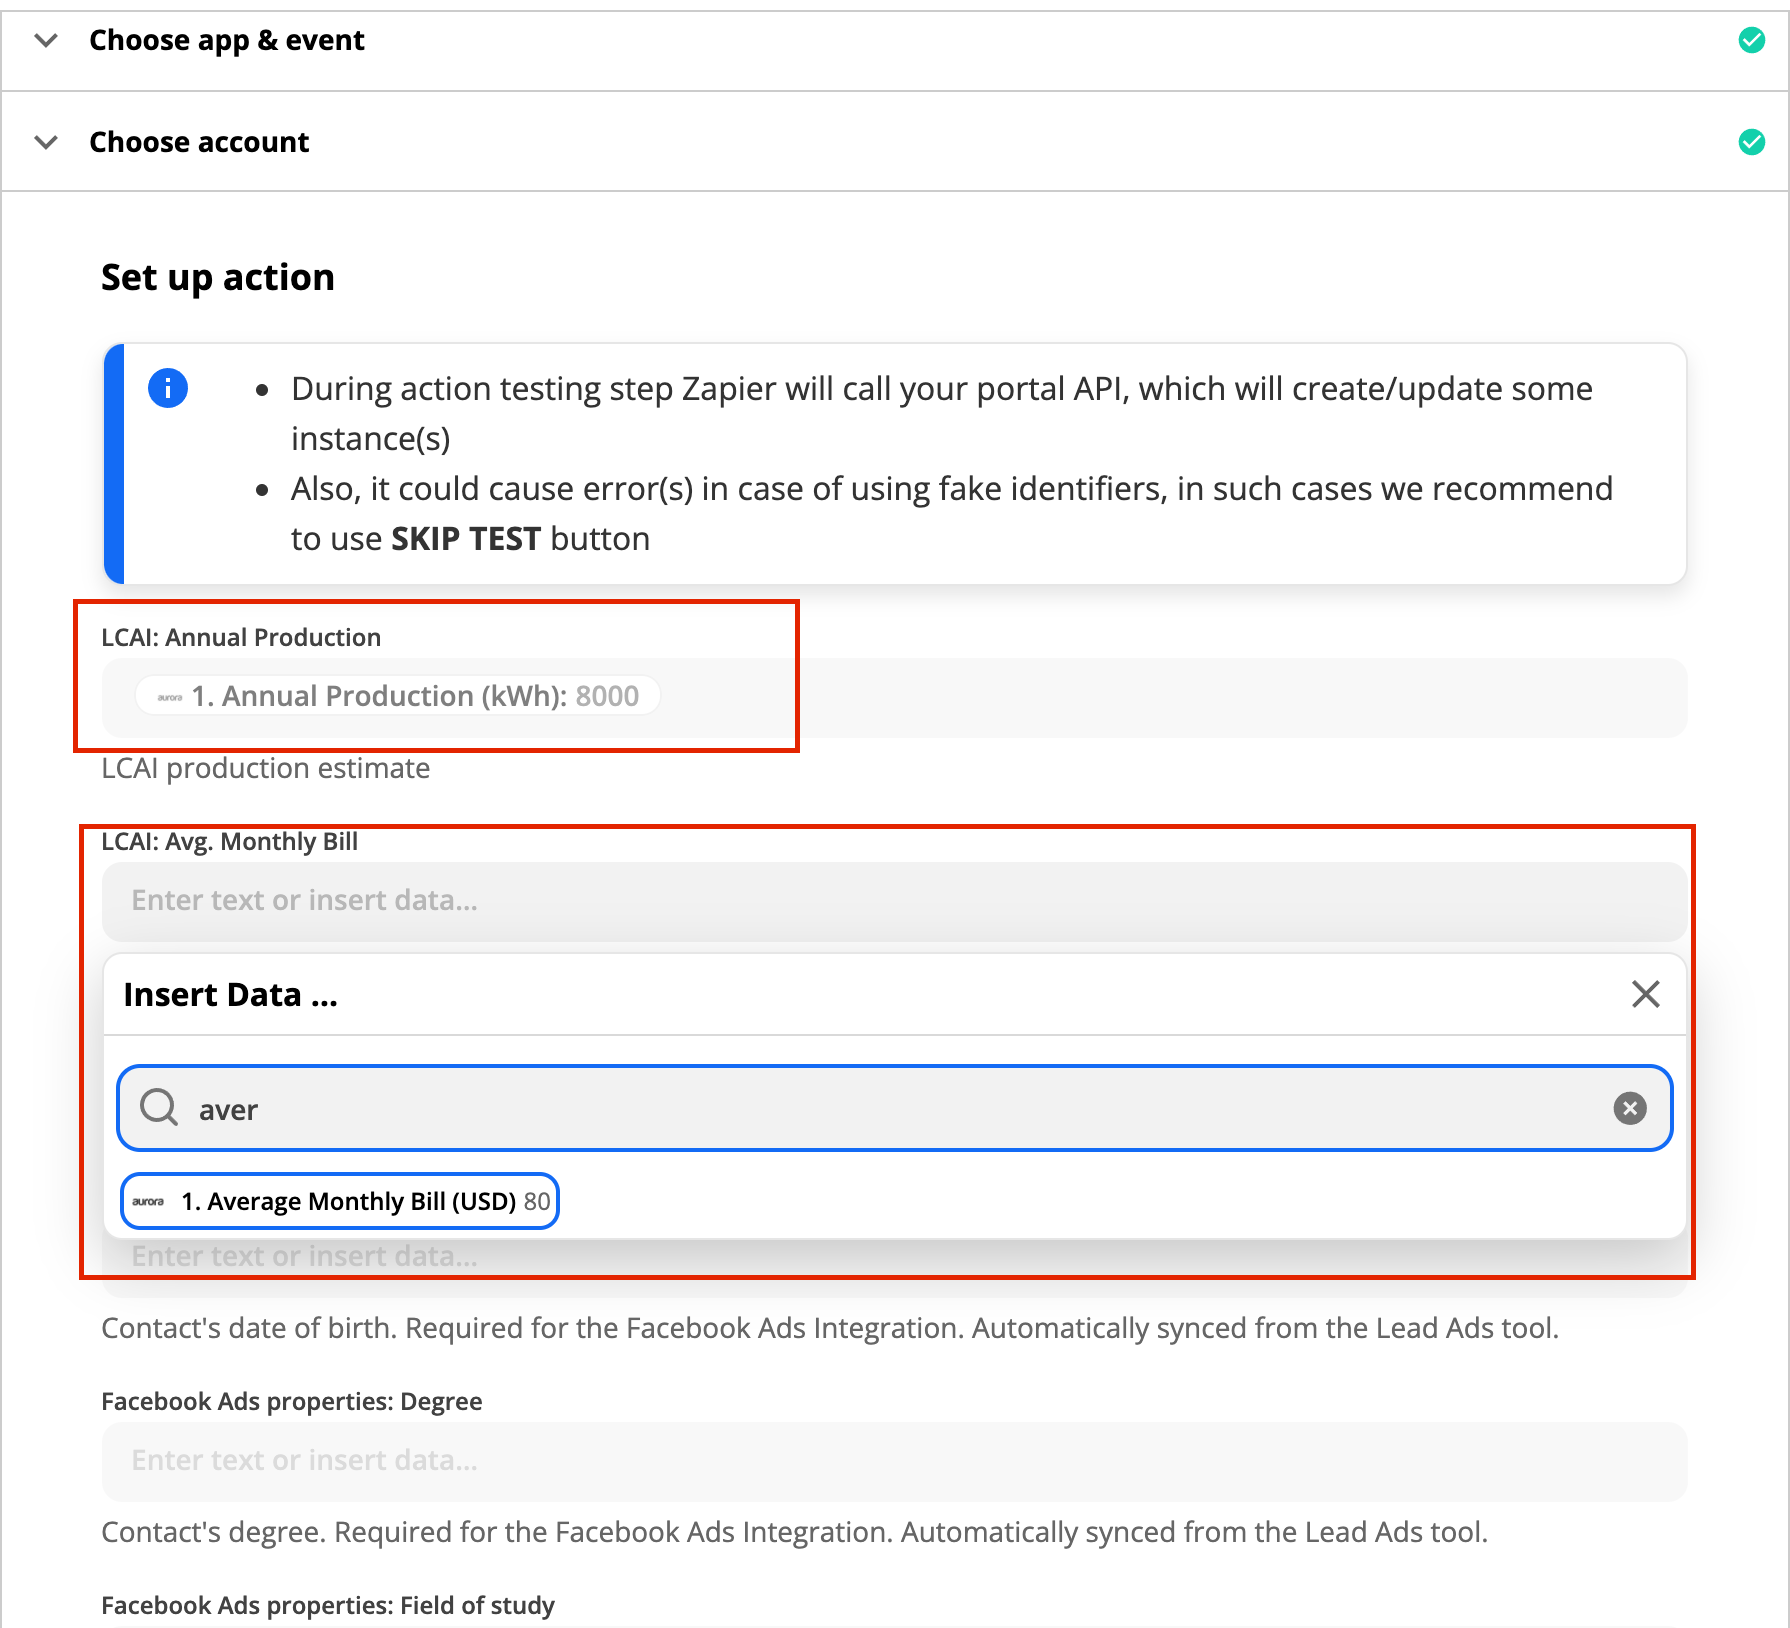Click Aurora logo in Annual Production pill
The height and width of the screenshot is (1628, 1790).
point(170,697)
